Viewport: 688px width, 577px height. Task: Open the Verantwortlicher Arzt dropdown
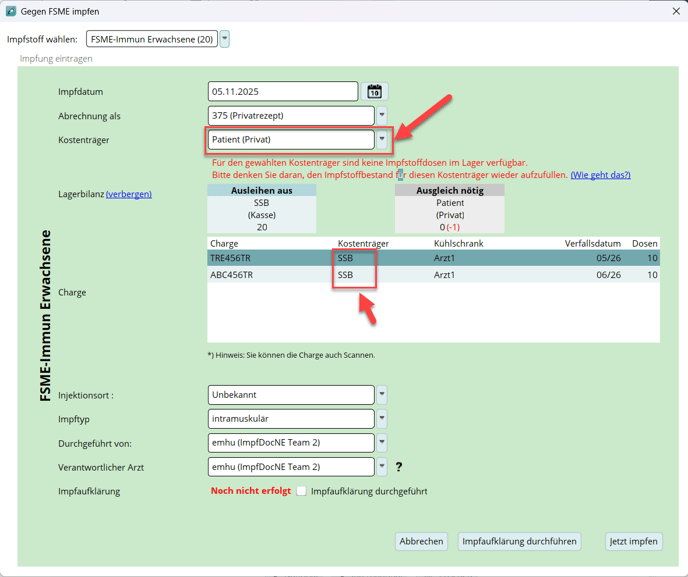[x=381, y=467]
